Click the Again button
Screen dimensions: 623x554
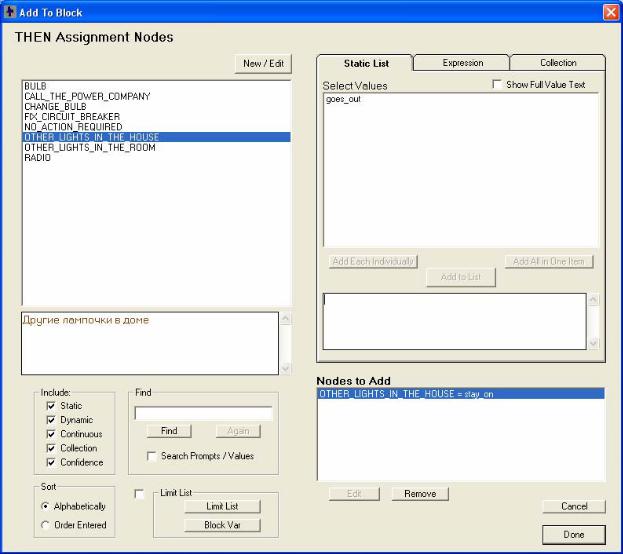click(x=238, y=431)
